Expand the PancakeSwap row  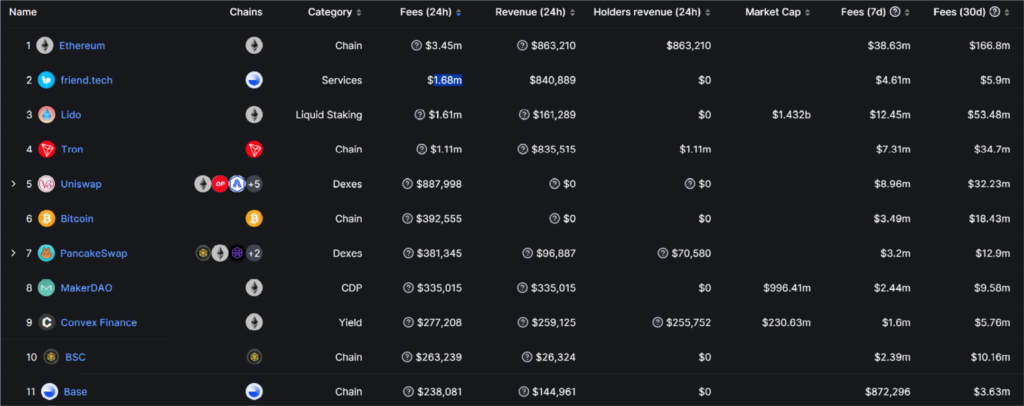13,253
